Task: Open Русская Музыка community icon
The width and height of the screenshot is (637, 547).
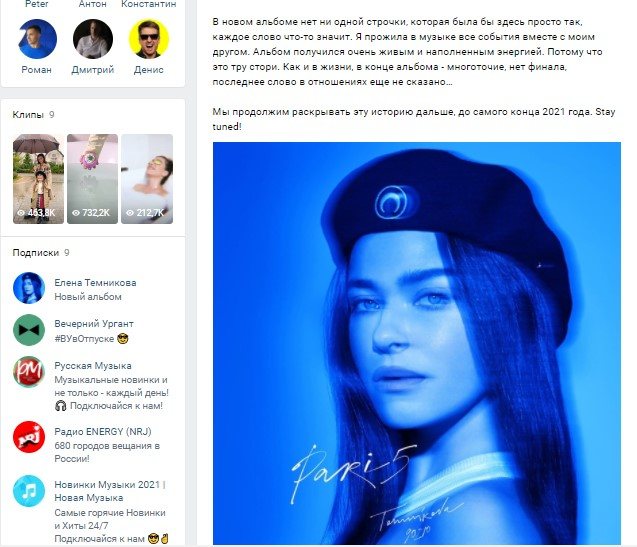Action: (29, 371)
